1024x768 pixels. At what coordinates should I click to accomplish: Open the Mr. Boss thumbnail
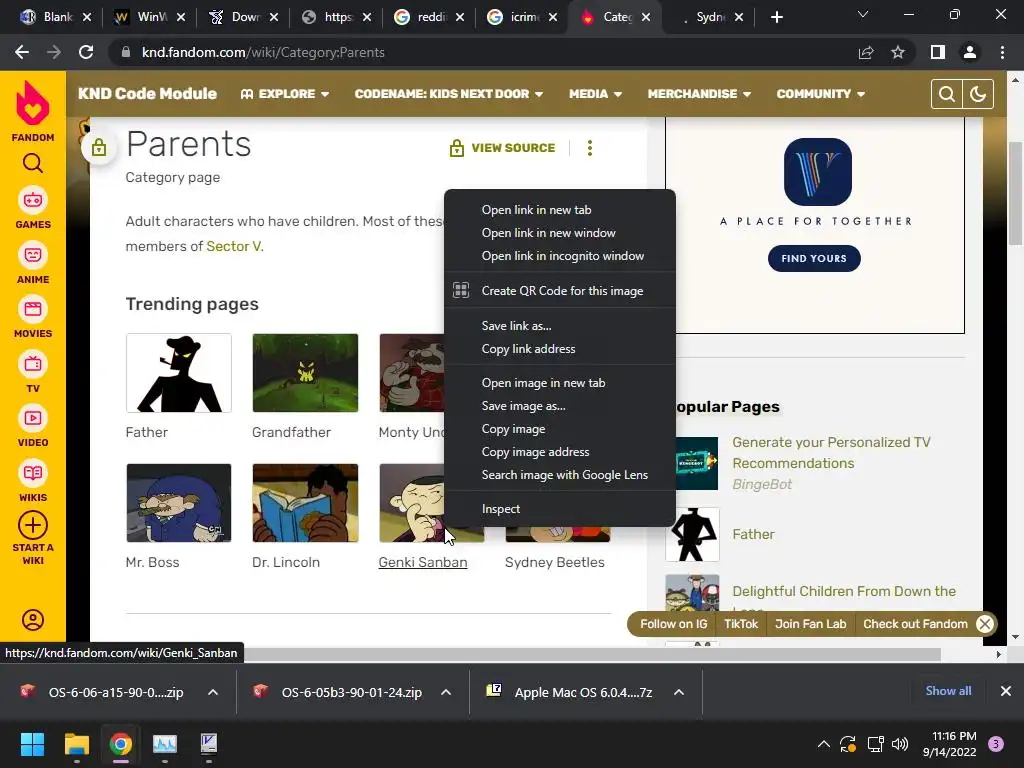coord(179,503)
